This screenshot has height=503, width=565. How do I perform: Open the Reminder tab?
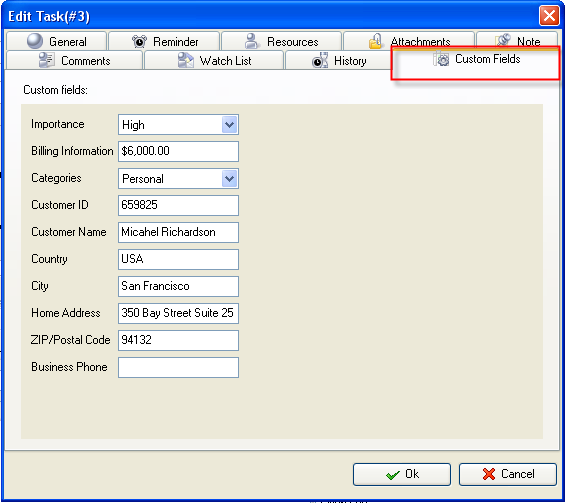(164, 41)
